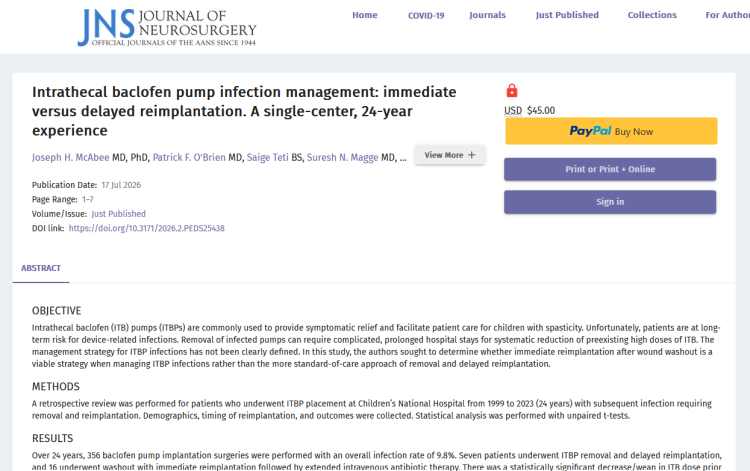Expand author list with View More
Screen dimensions: 750x471
pyautogui.click(x=450, y=155)
